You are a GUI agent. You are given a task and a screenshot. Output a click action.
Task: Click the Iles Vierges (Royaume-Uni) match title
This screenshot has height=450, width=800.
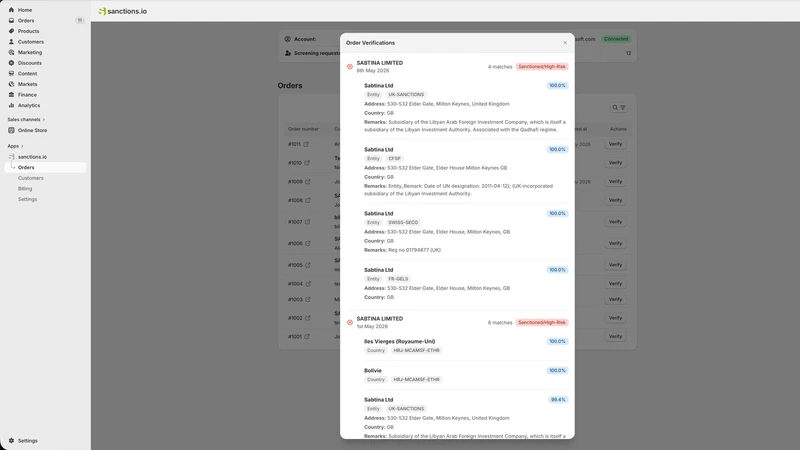click(x=399, y=341)
